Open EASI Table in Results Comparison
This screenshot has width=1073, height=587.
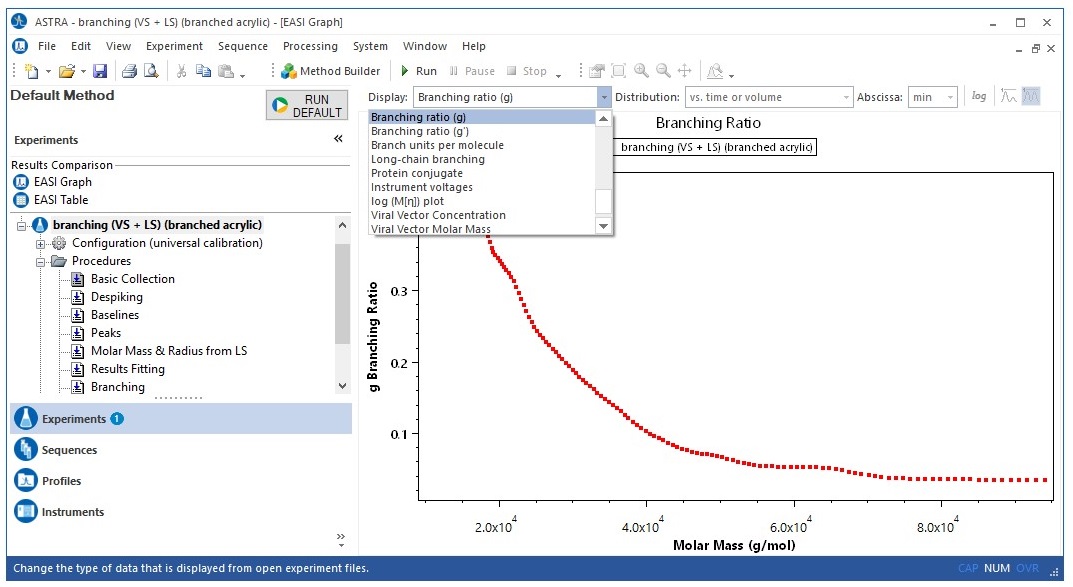click(x=51, y=200)
